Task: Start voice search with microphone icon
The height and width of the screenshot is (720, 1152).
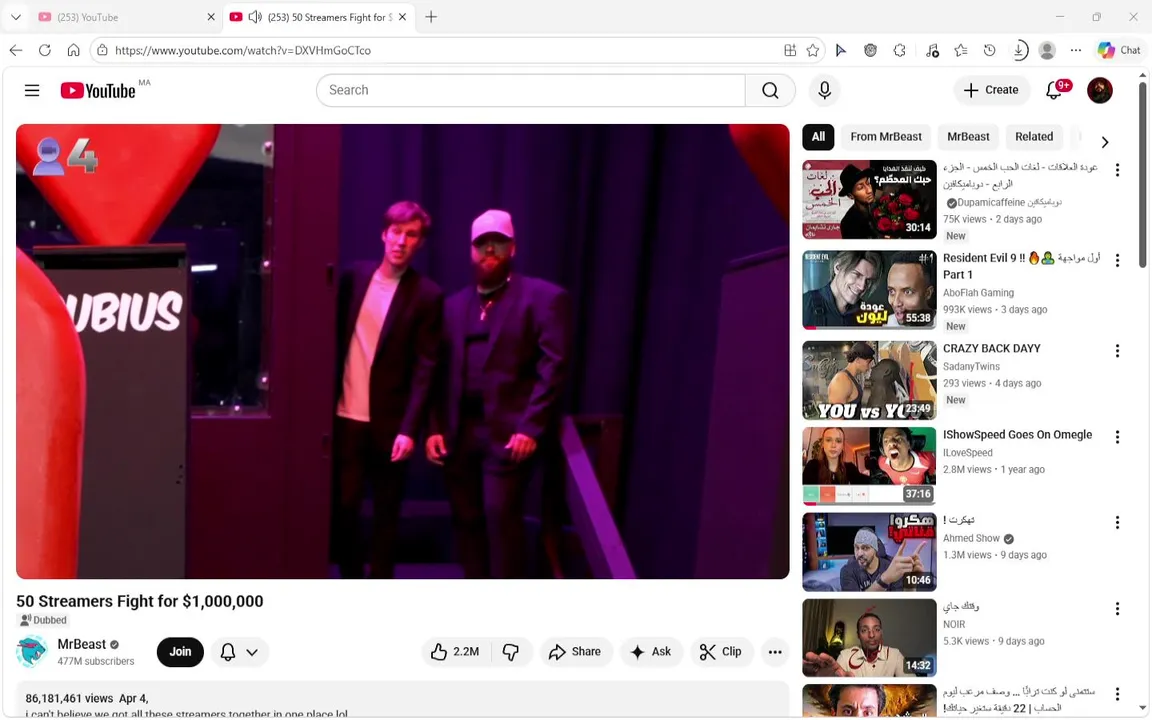Action: [x=824, y=90]
